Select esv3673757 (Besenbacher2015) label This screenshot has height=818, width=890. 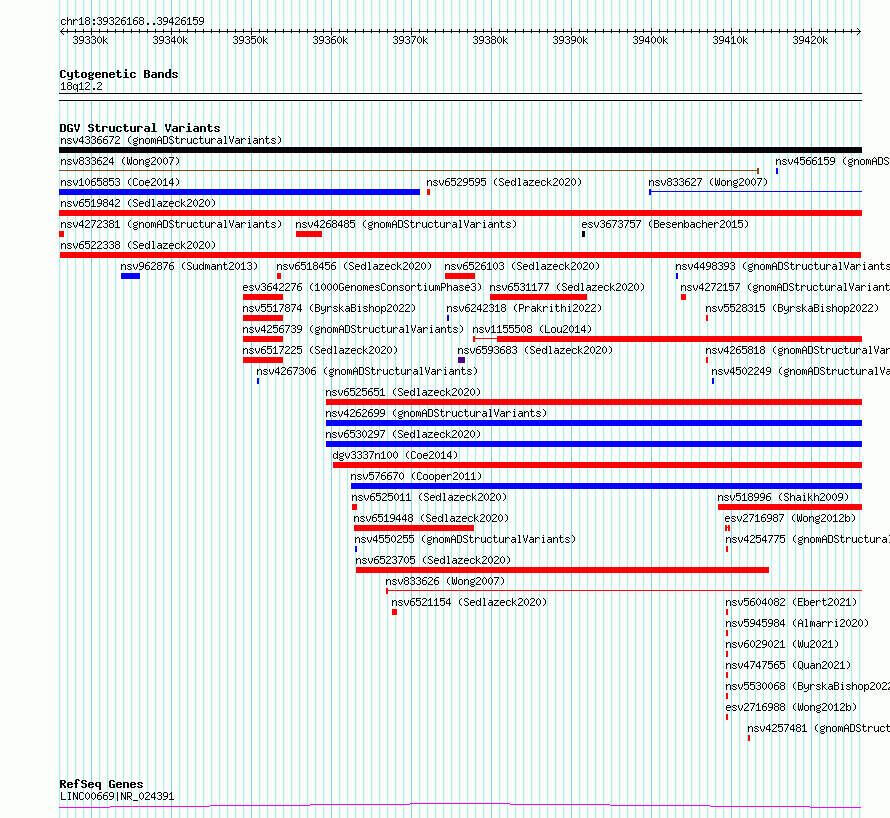[665, 224]
